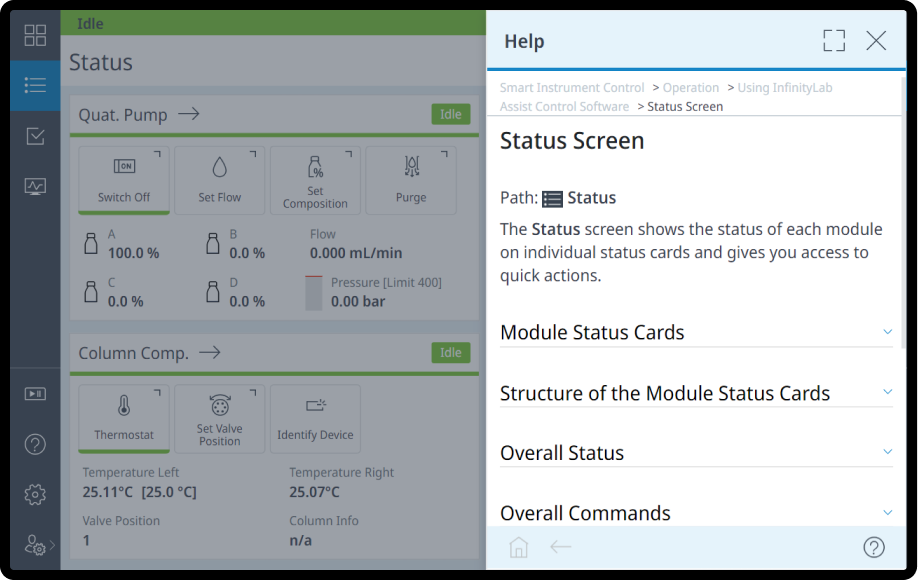Open Smart Instrument Control breadcrumb link
Viewport: 918px width, 580px height.
(x=572, y=88)
